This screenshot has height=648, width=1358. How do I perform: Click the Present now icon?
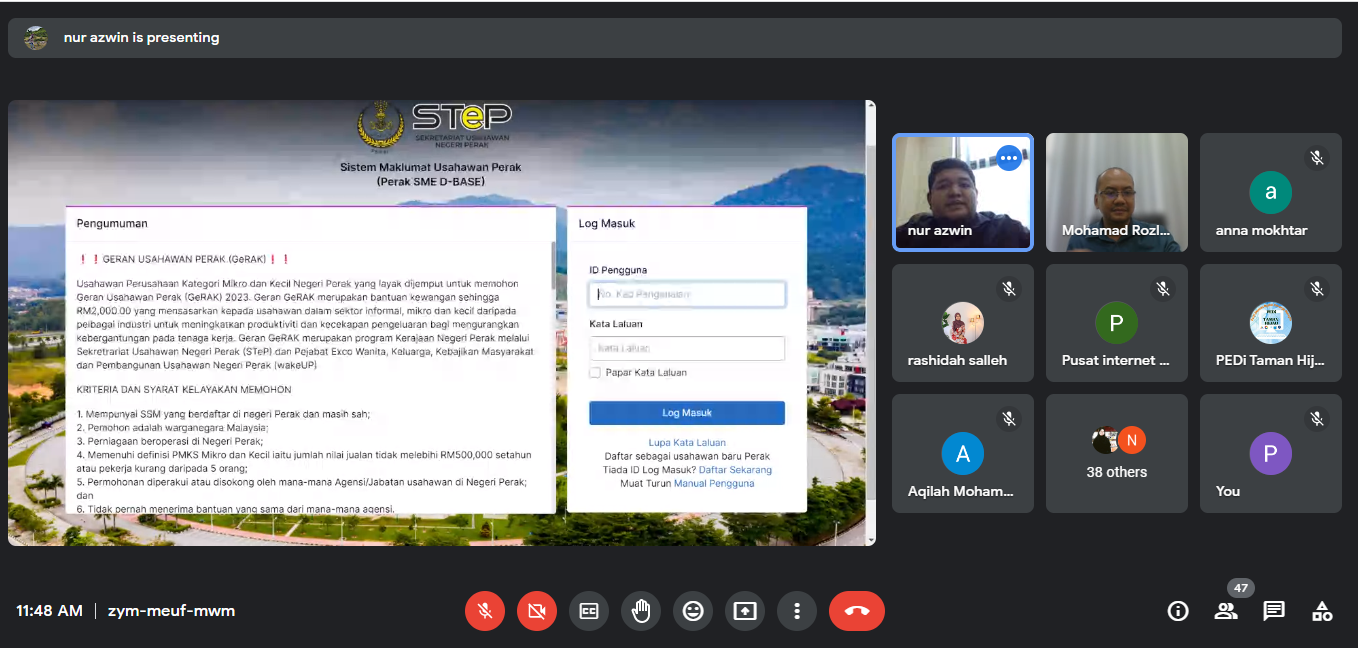click(745, 611)
